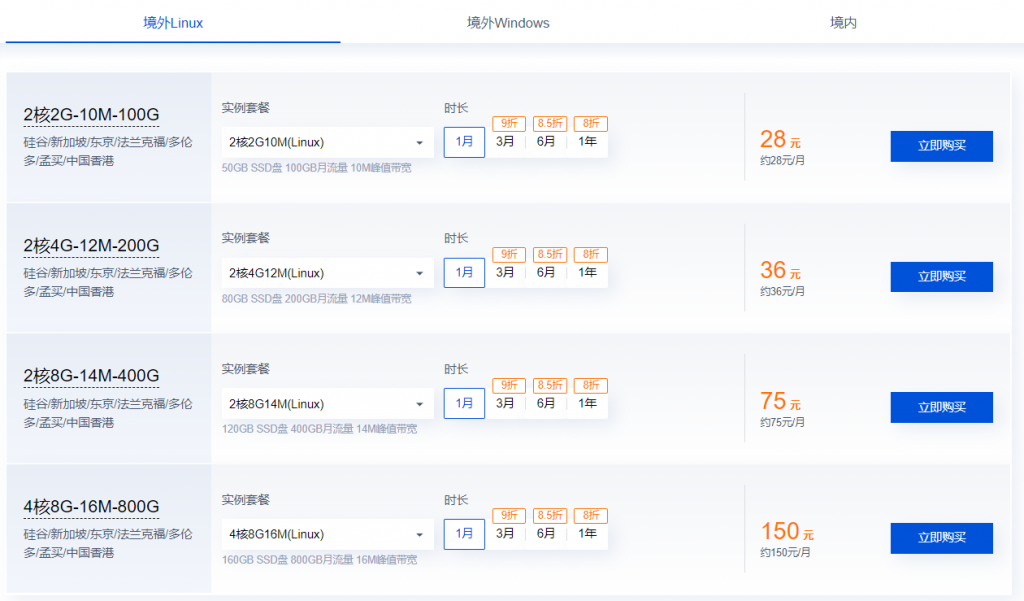Open the 4核8G16M(Linux) package dropdown
This screenshot has width=1024, height=601.
[x=327, y=534]
